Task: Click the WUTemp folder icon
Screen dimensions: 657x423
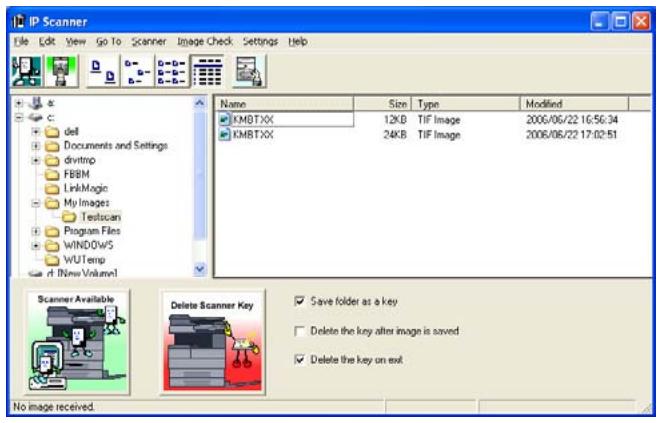Action: pyautogui.click(x=52, y=260)
